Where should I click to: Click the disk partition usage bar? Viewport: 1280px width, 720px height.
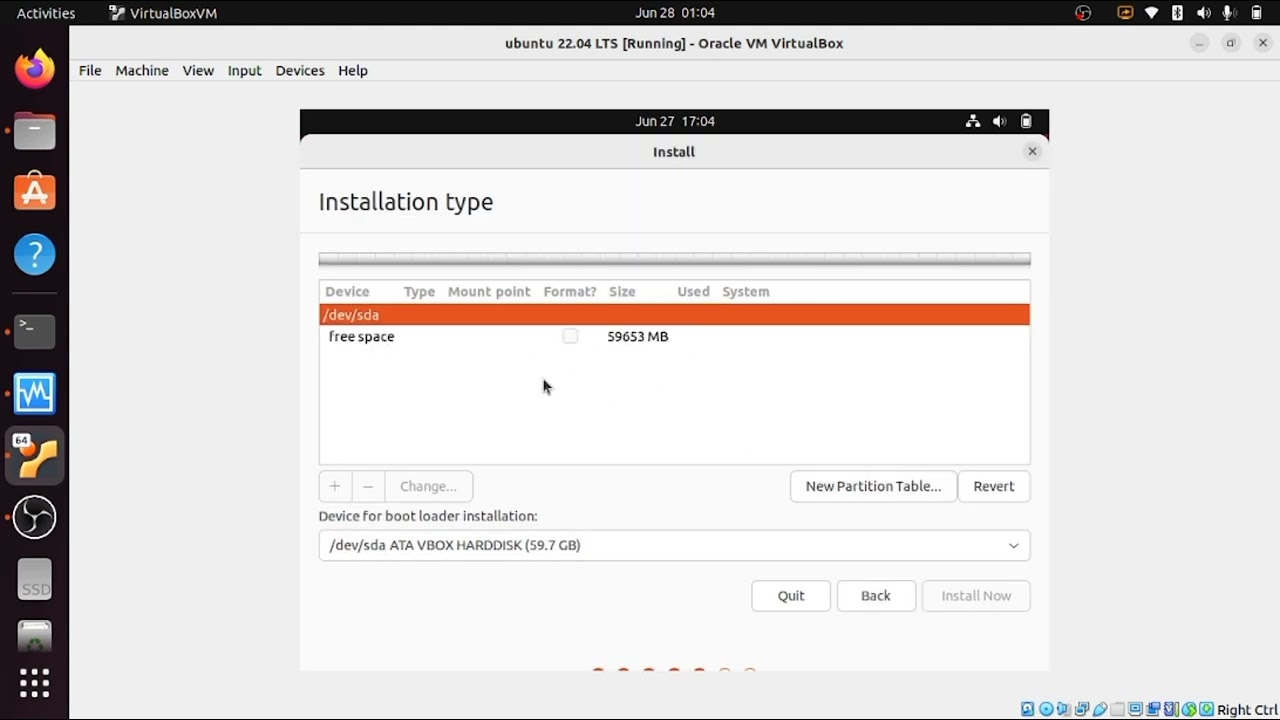pyautogui.click(x=674, y=260)
